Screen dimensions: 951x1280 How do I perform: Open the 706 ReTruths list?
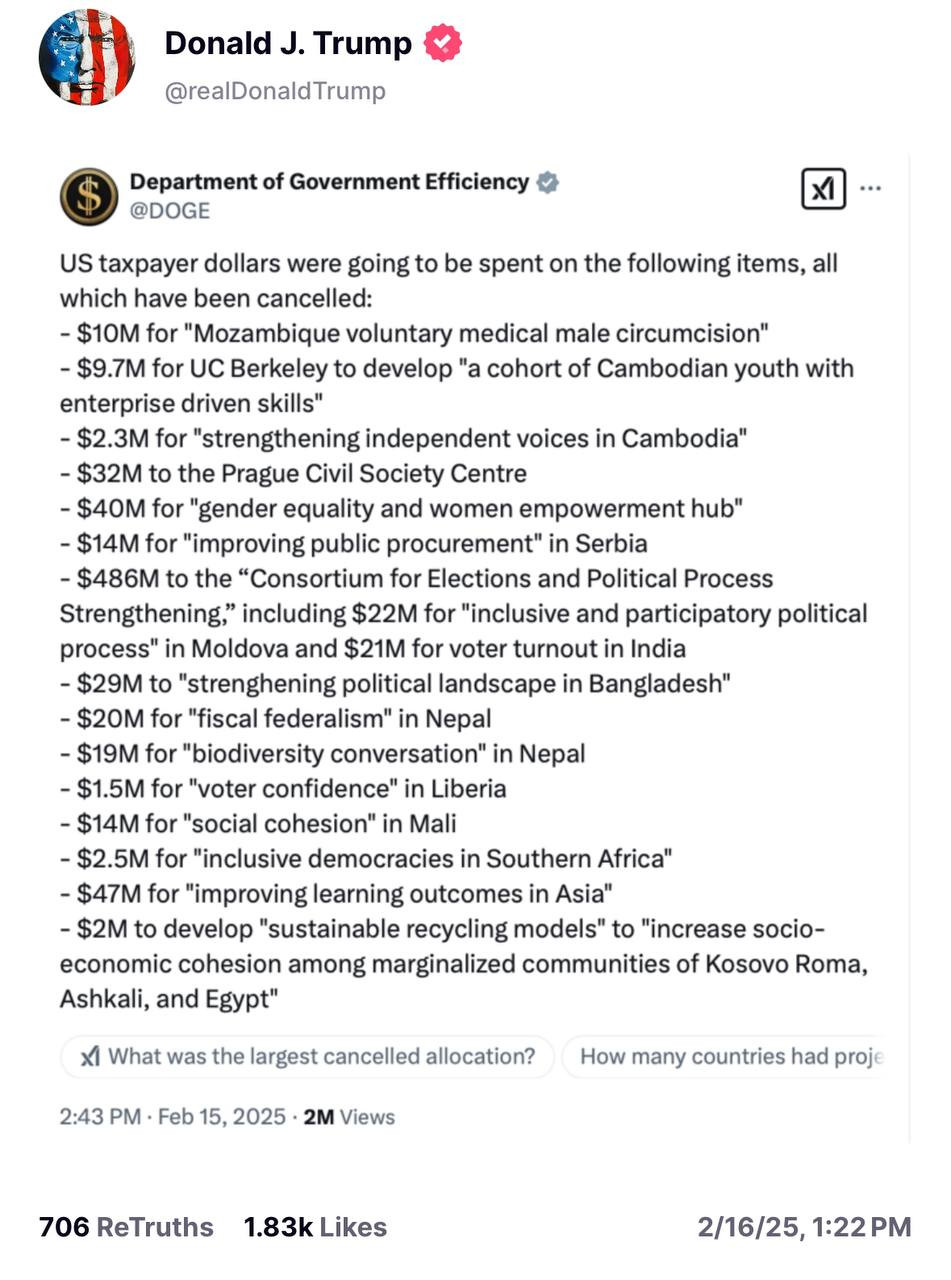[126, 1227]
